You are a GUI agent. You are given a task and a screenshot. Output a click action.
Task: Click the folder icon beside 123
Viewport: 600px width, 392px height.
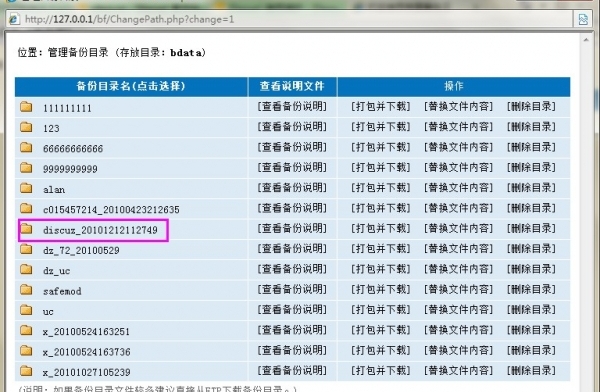click(26, 127)
